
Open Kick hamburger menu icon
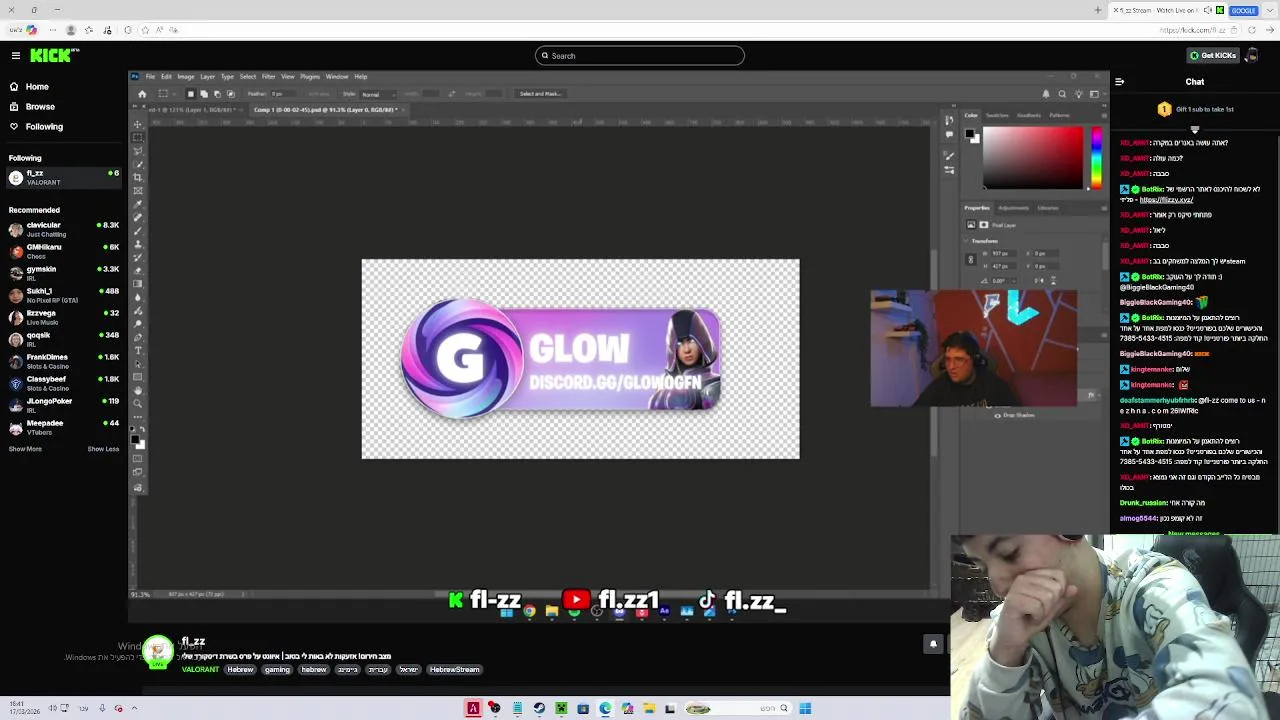tap(16, 56)
